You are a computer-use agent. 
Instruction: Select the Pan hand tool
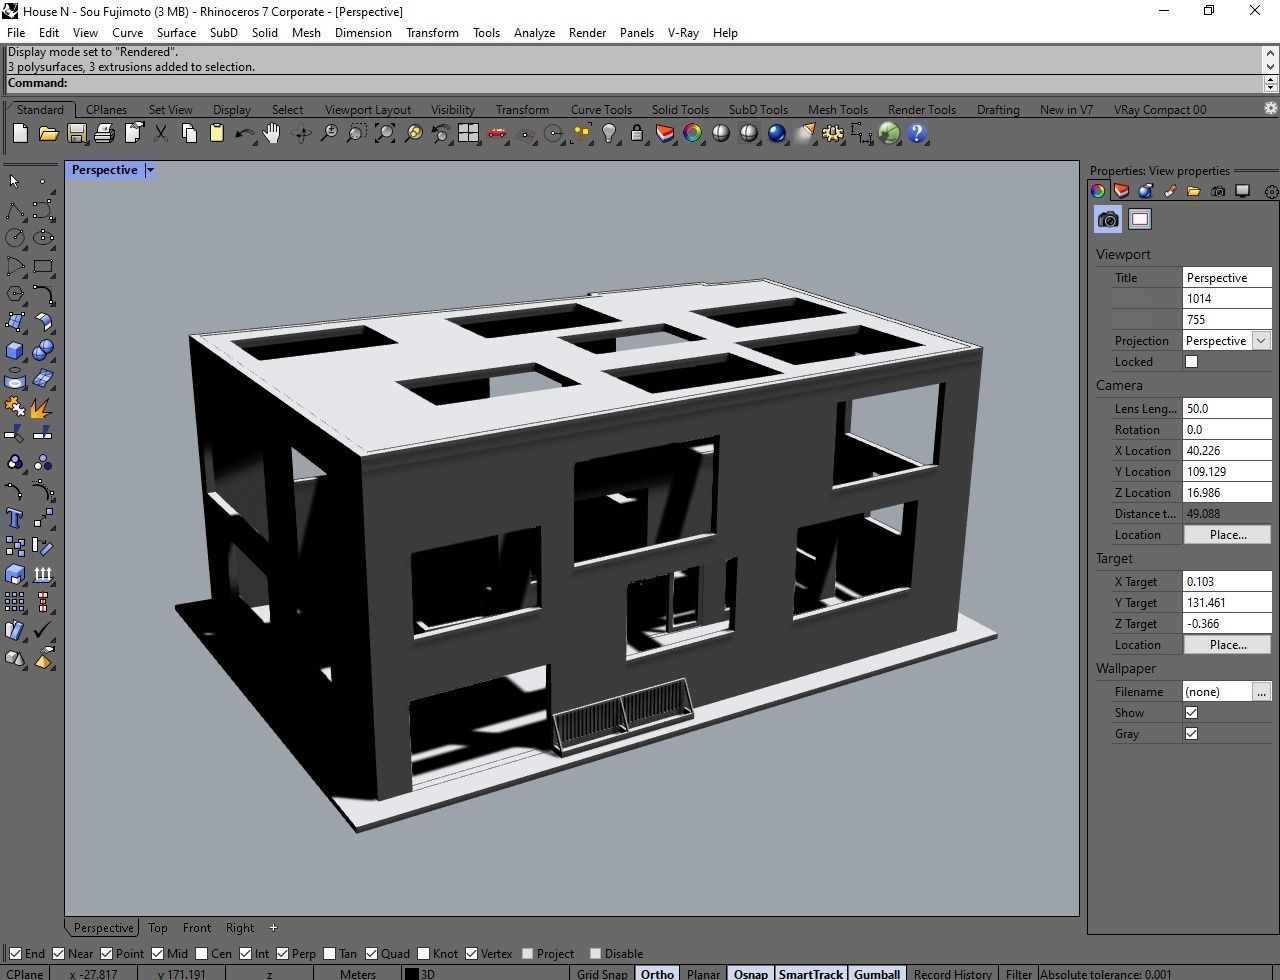click(x=272, y=133)
